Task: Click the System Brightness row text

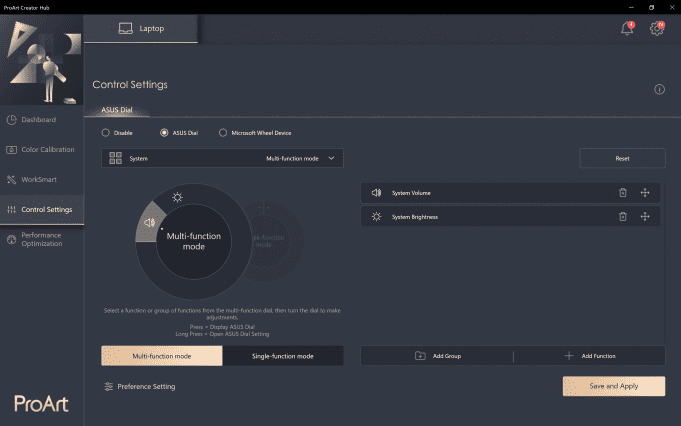Action: click(x=415, y=217)
